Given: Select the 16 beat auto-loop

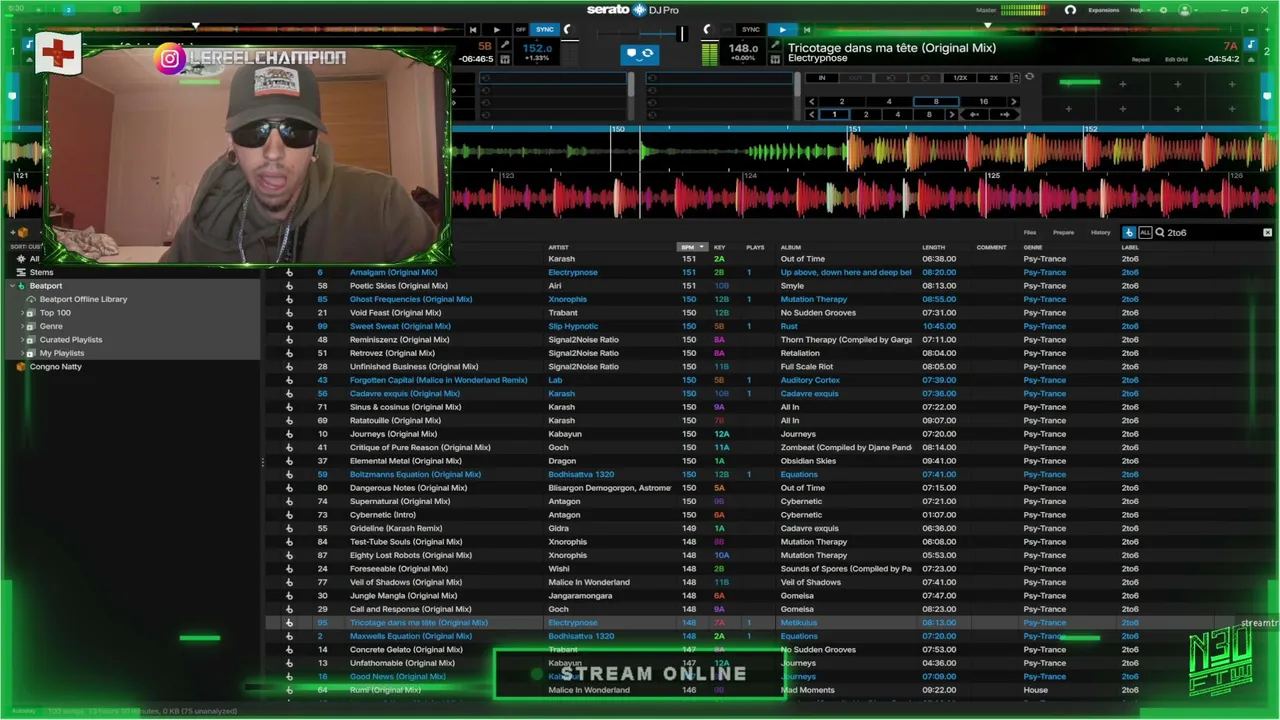Looking at the screenshot, I should pos(983,102).
